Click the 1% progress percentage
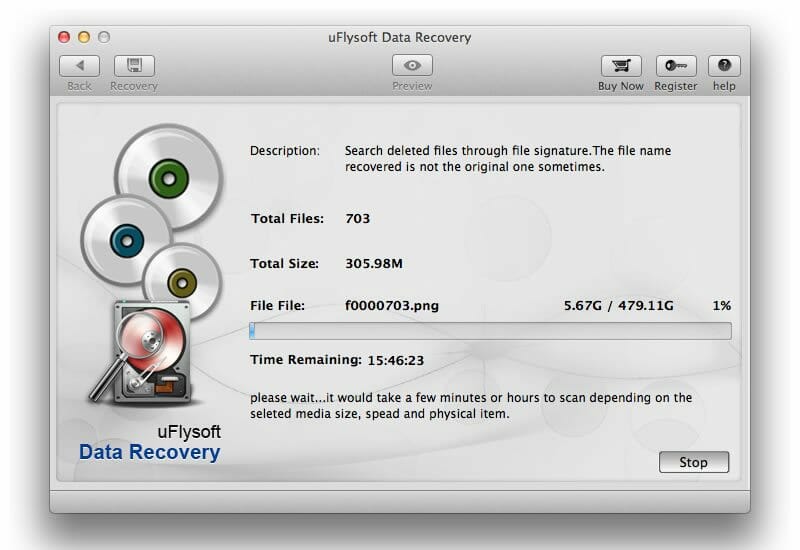The width and height of the screenshot is (800, 550). click(721, 305)
